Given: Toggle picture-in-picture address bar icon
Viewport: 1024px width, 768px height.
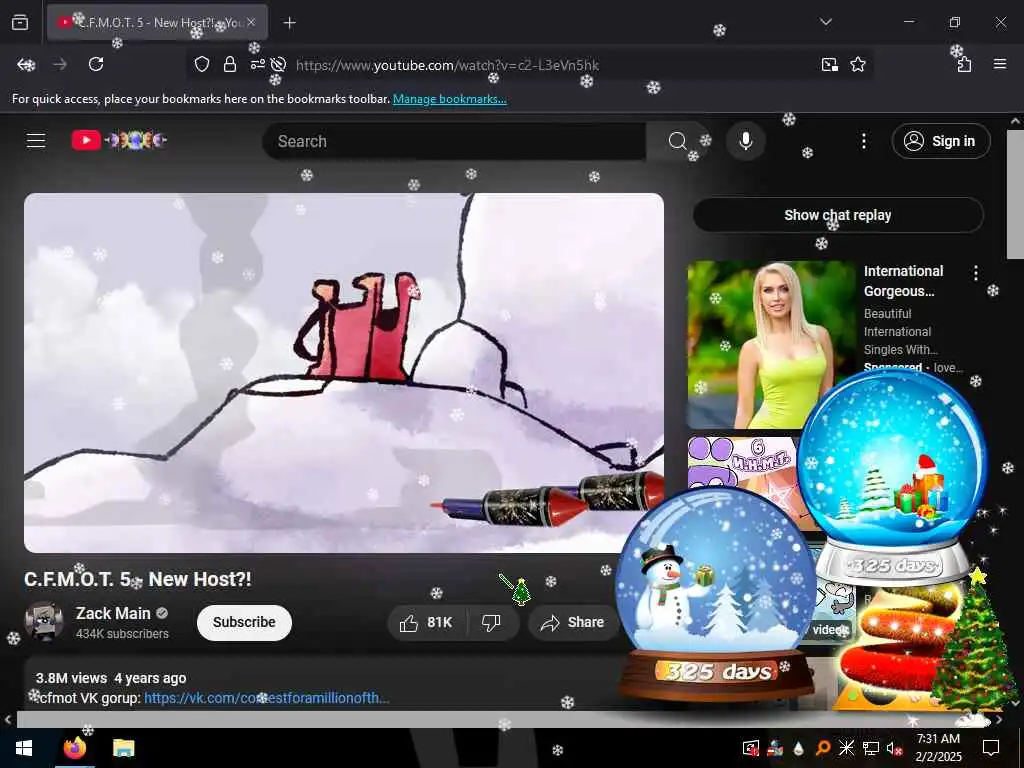Looking at the screenshot, I should click(x=829, y=64).
